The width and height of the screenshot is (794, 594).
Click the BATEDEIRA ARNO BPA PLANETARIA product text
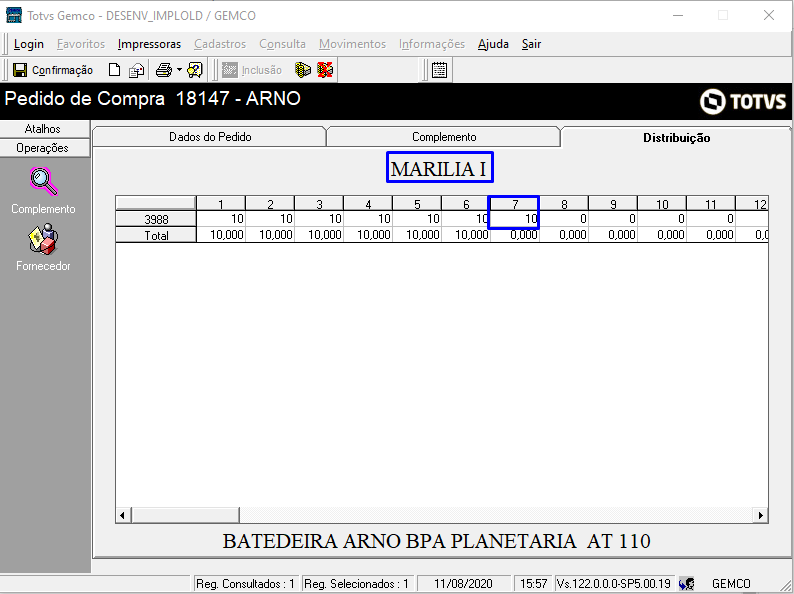(436, 541)
